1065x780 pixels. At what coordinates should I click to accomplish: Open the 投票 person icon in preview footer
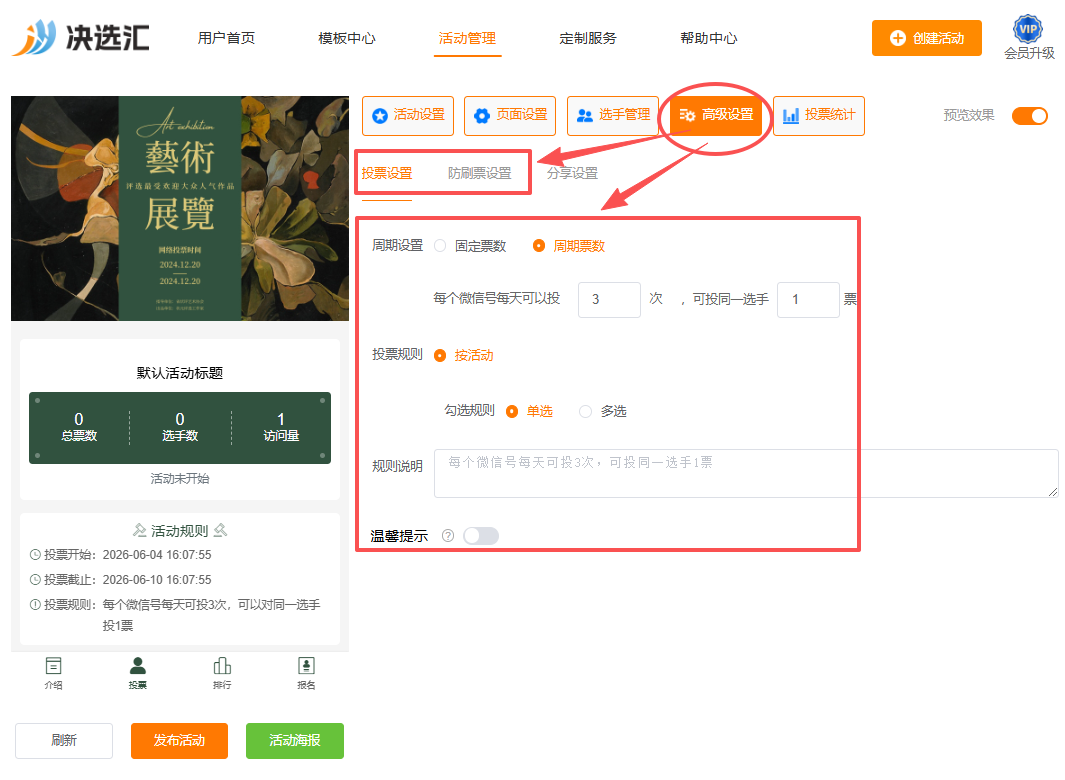coord(138,666)
